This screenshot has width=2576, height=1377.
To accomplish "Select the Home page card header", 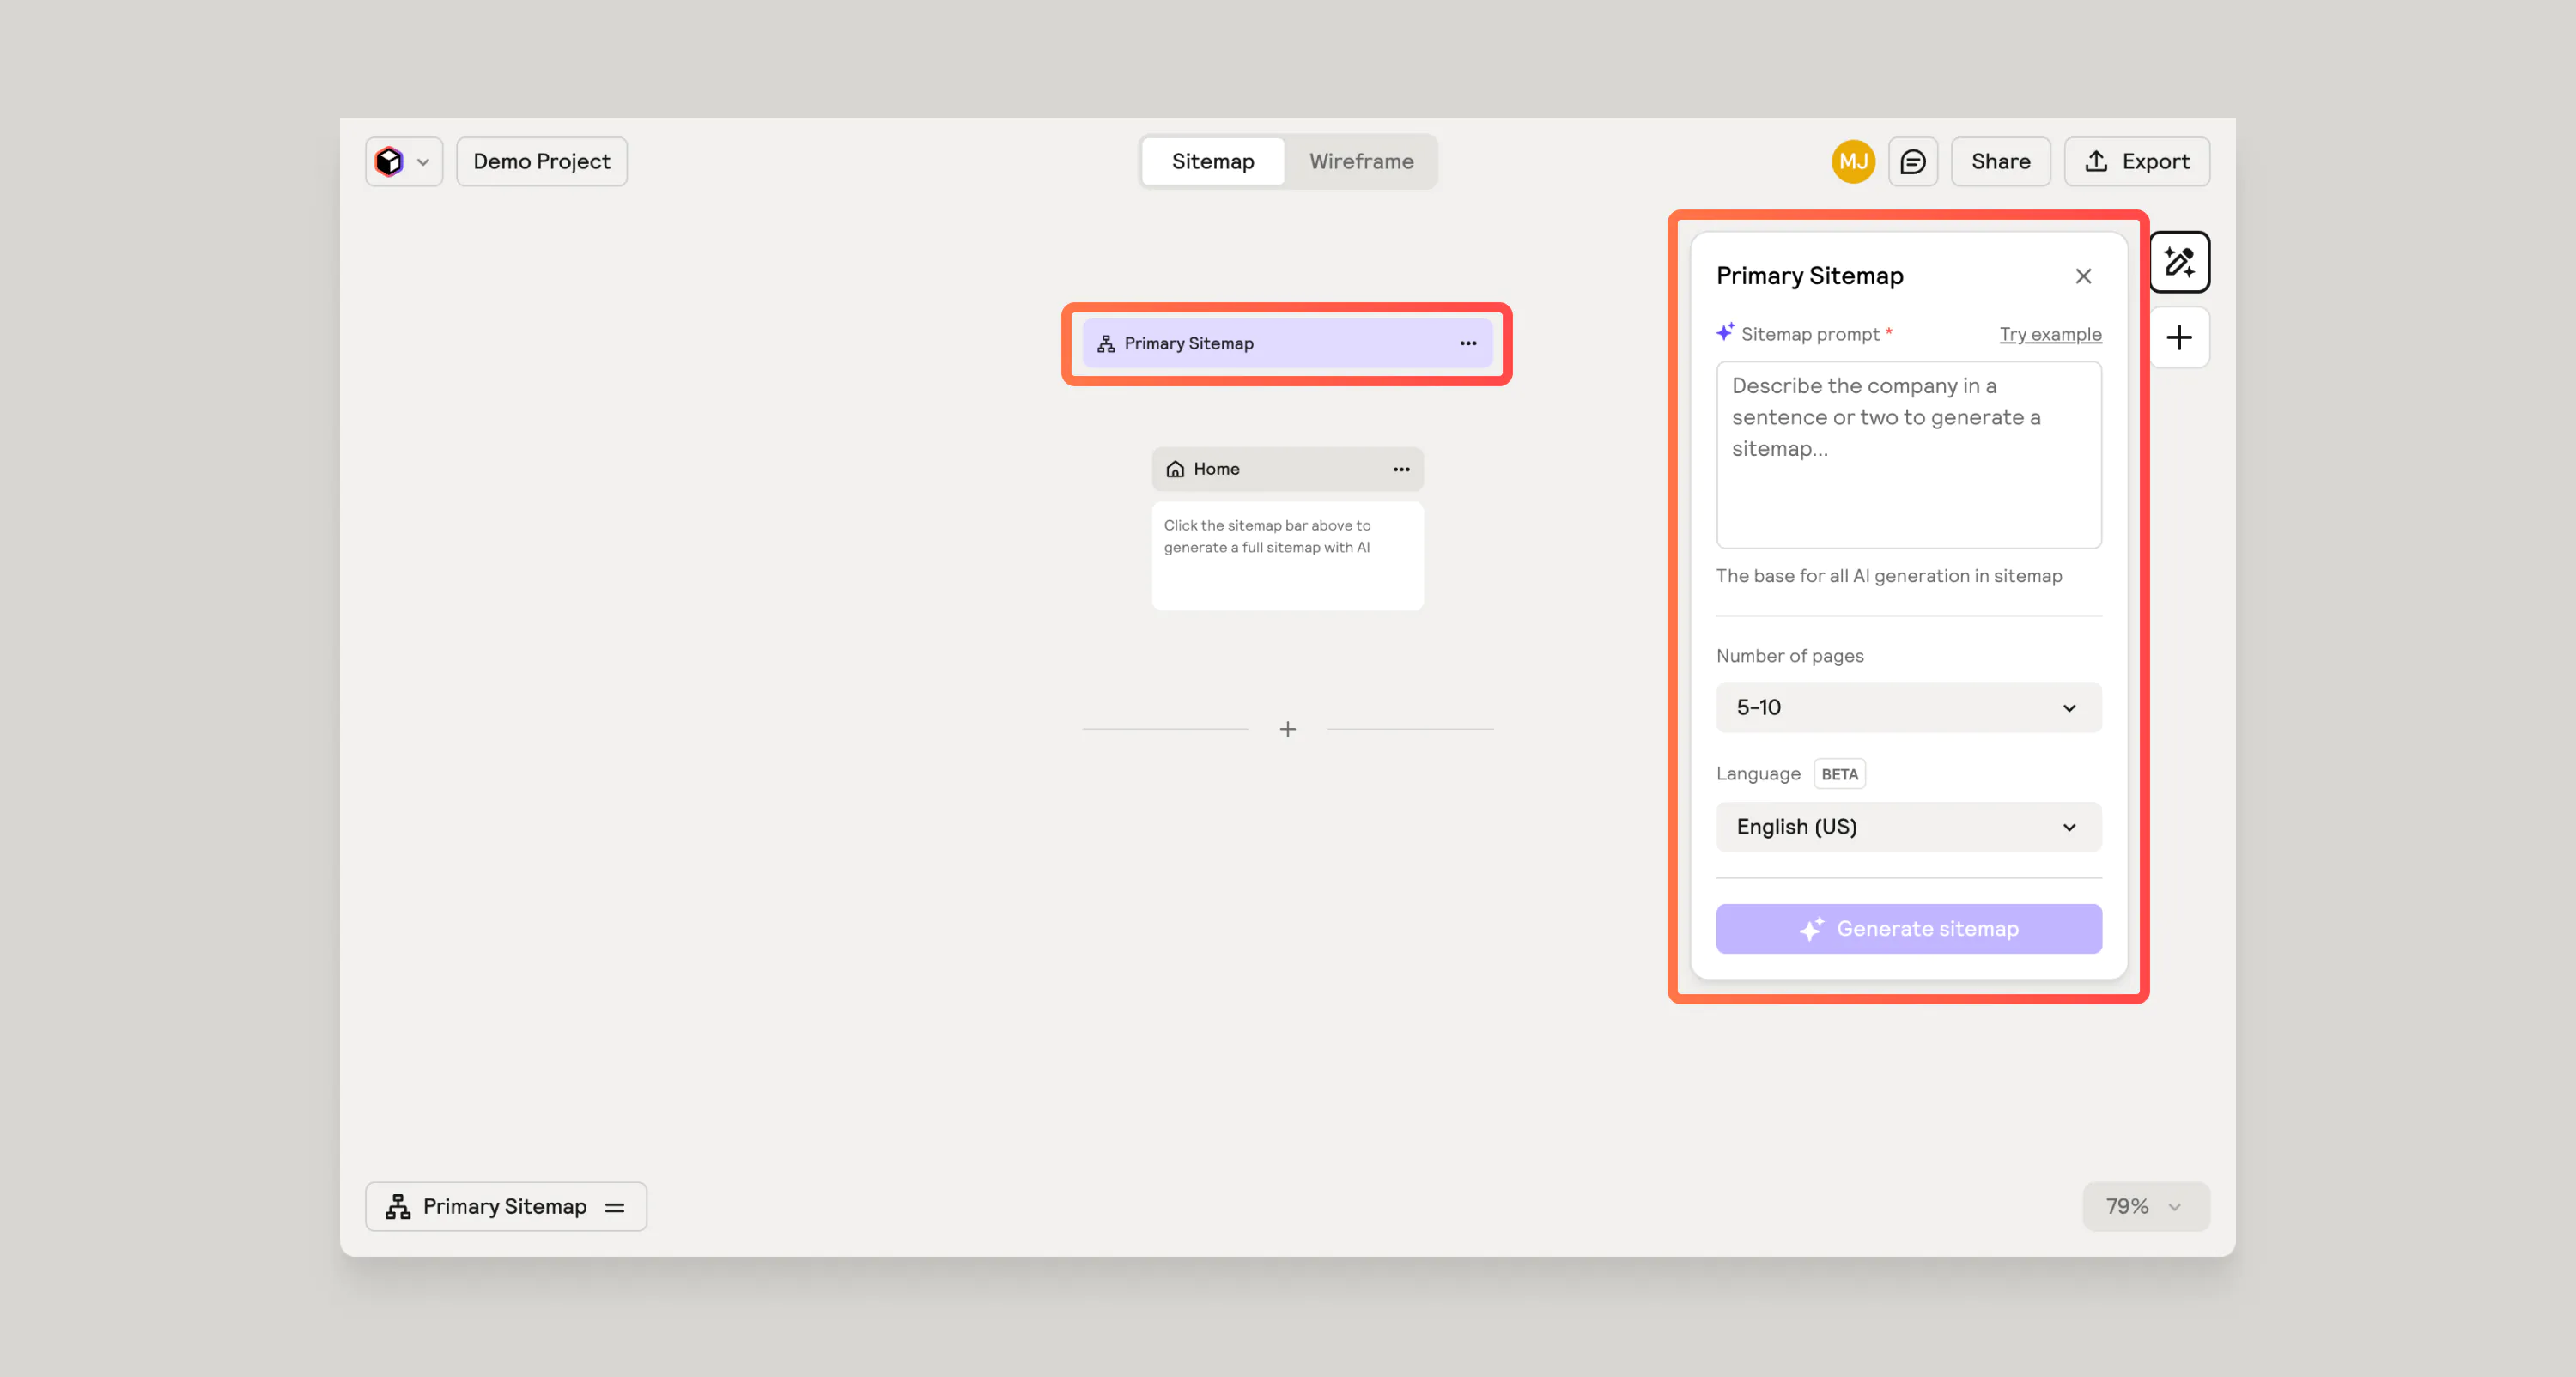I will coord(1287,469).
